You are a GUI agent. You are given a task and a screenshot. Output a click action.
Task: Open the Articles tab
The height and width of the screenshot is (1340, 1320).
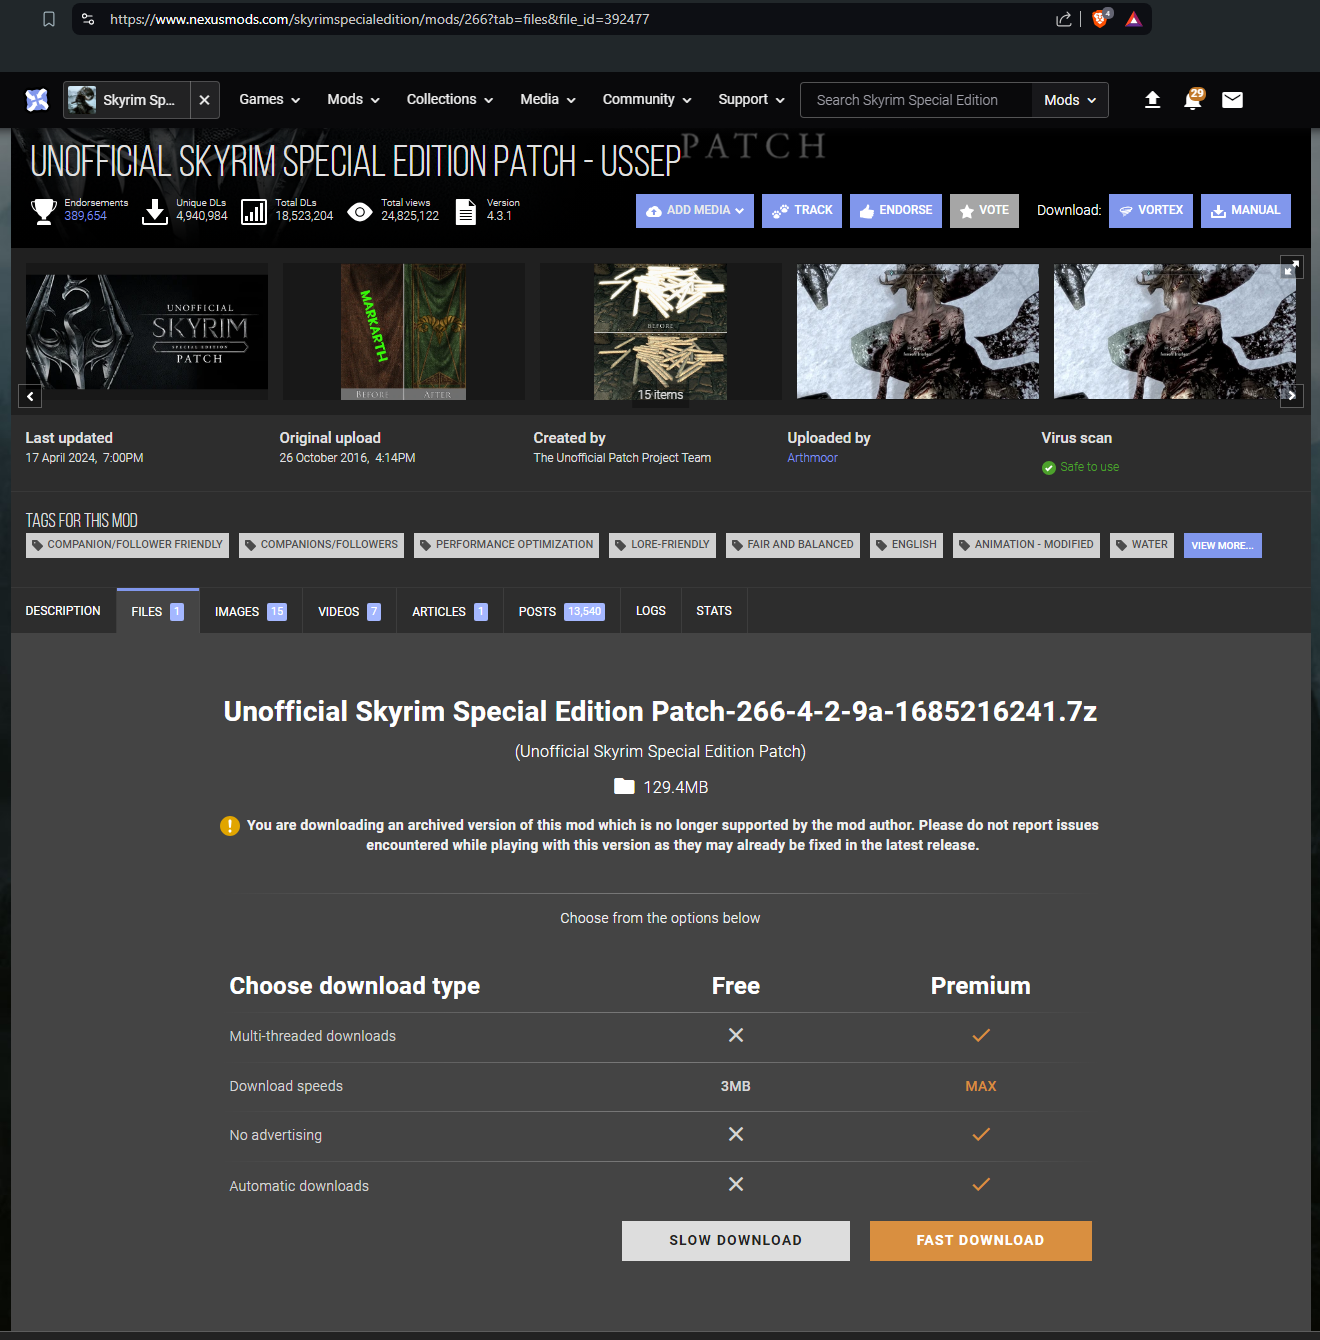point(450,611)
